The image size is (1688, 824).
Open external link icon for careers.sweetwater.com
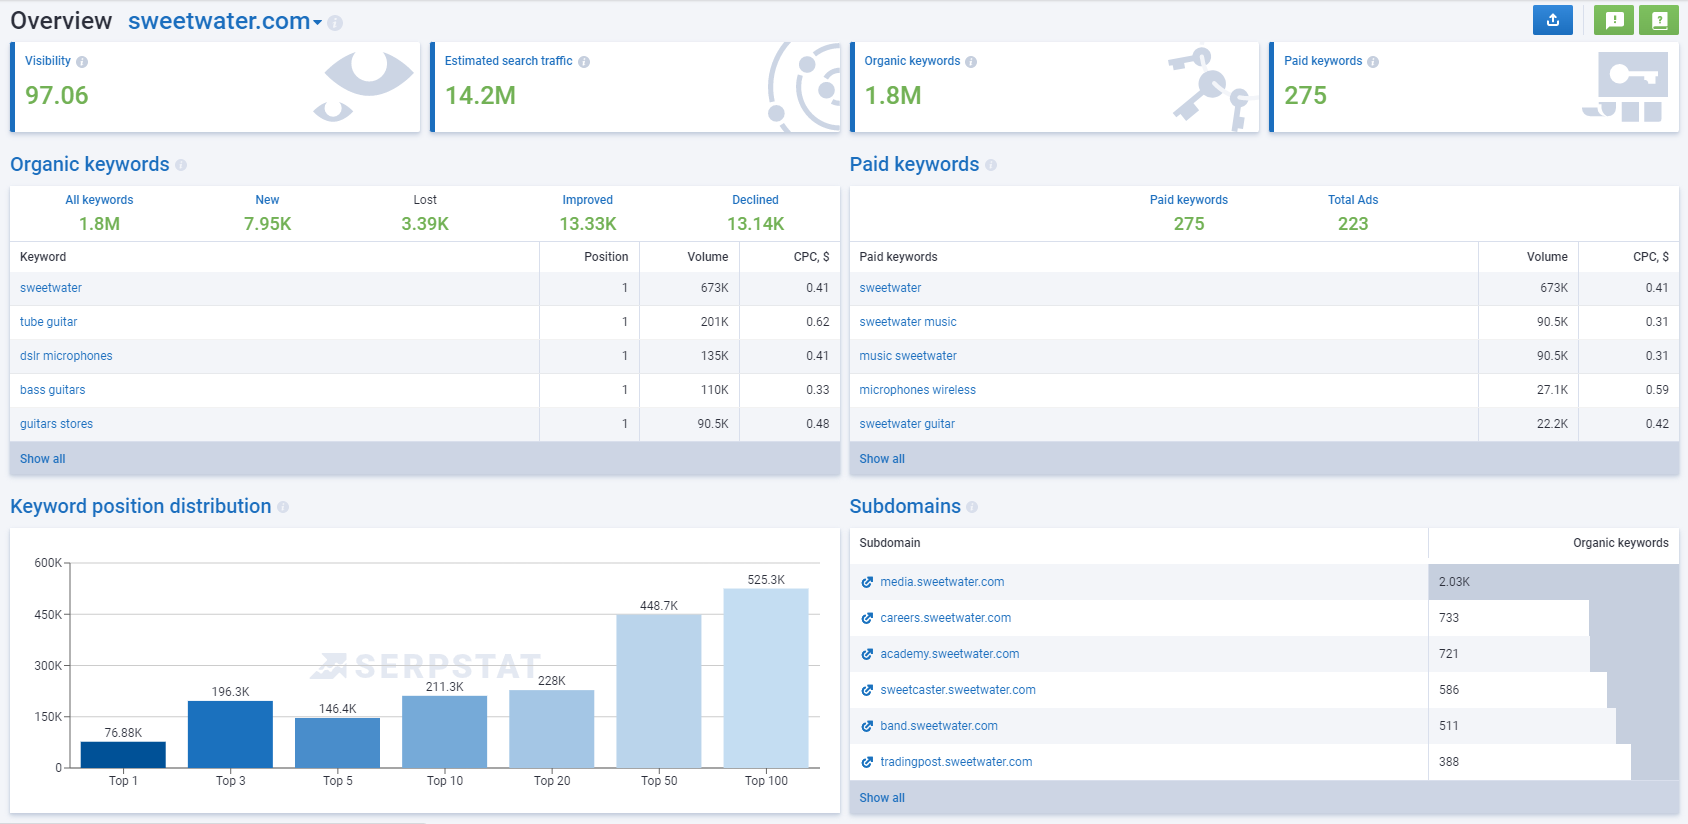(867, 618)
